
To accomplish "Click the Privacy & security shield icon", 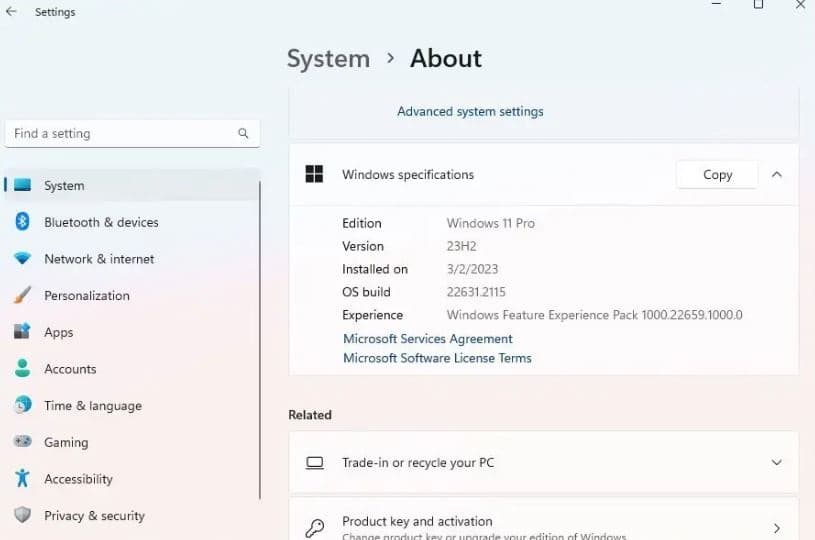I will [23, 516].
